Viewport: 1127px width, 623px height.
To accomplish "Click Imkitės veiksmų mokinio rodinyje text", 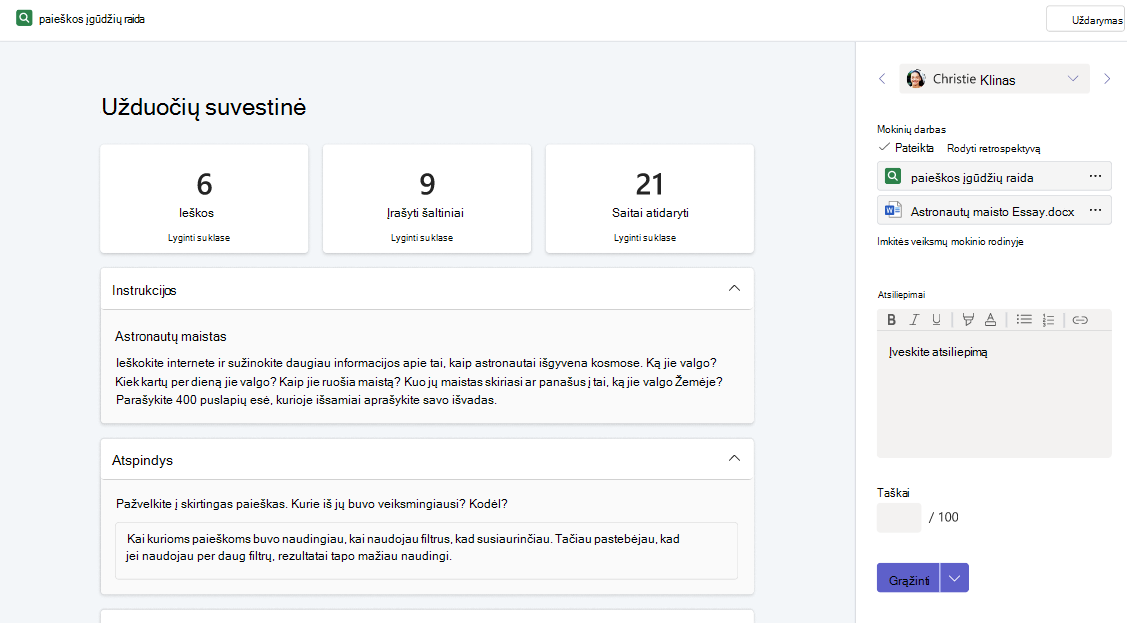I will (950, 241).
